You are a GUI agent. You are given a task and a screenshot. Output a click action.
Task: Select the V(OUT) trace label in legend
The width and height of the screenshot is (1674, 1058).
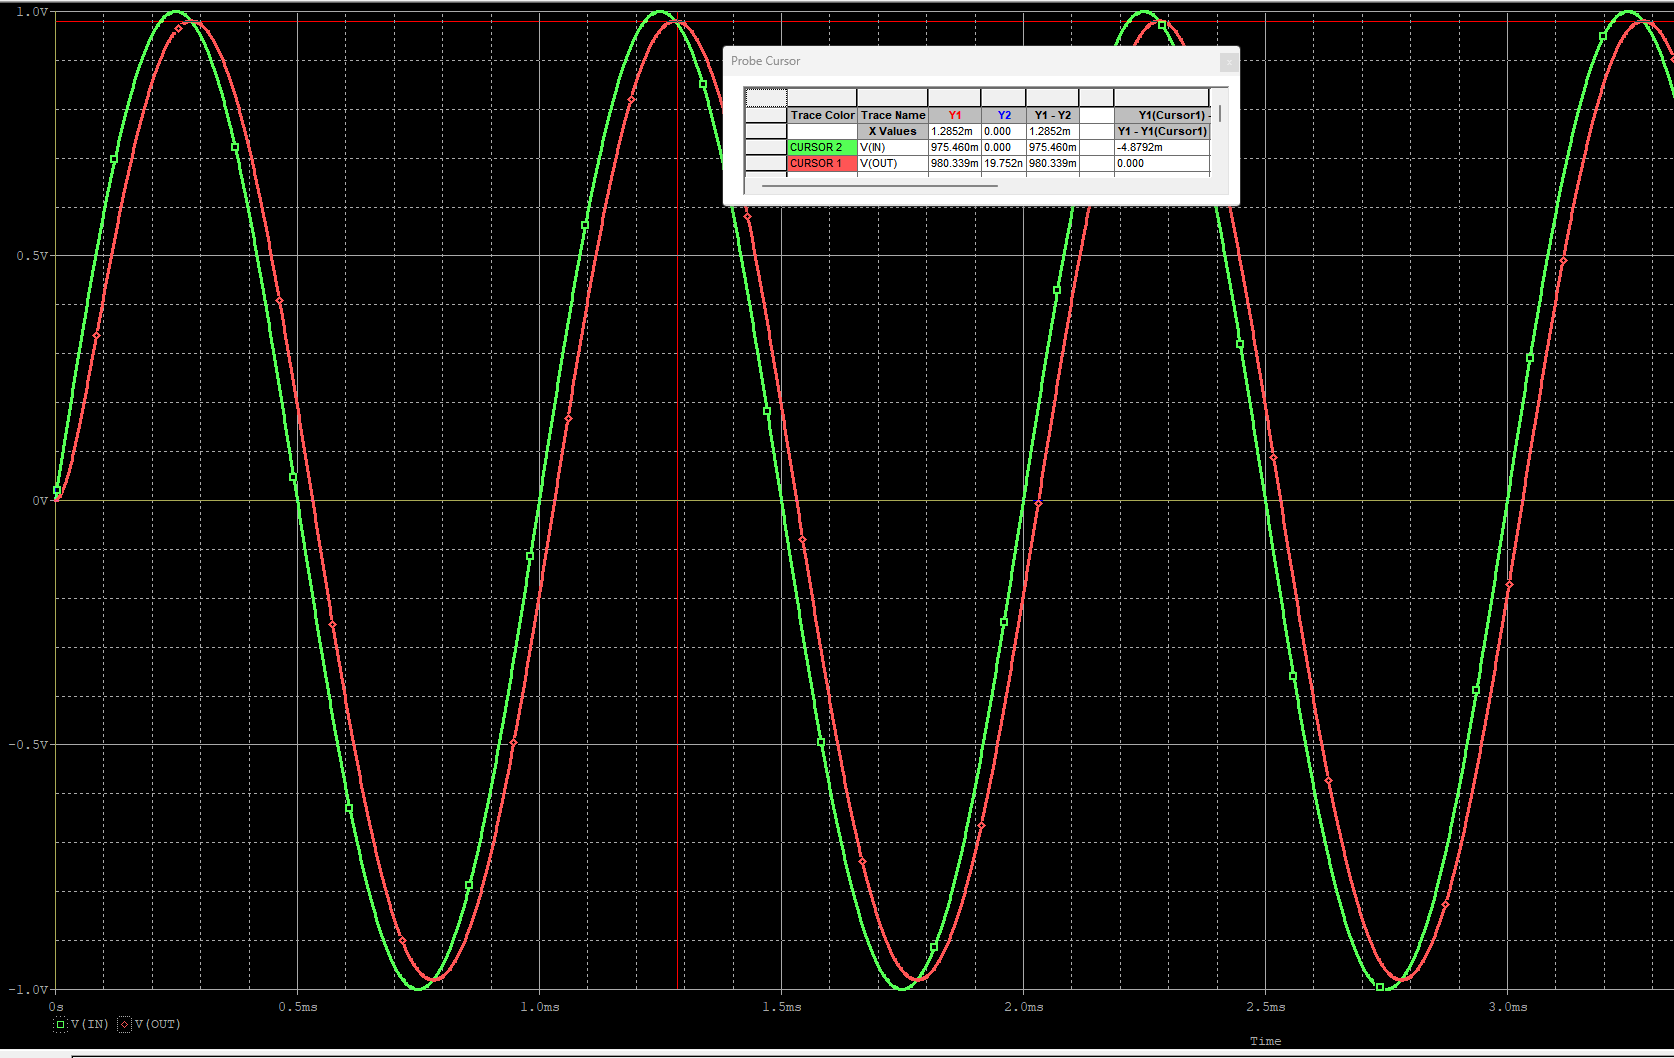(x=158, y=1024)
